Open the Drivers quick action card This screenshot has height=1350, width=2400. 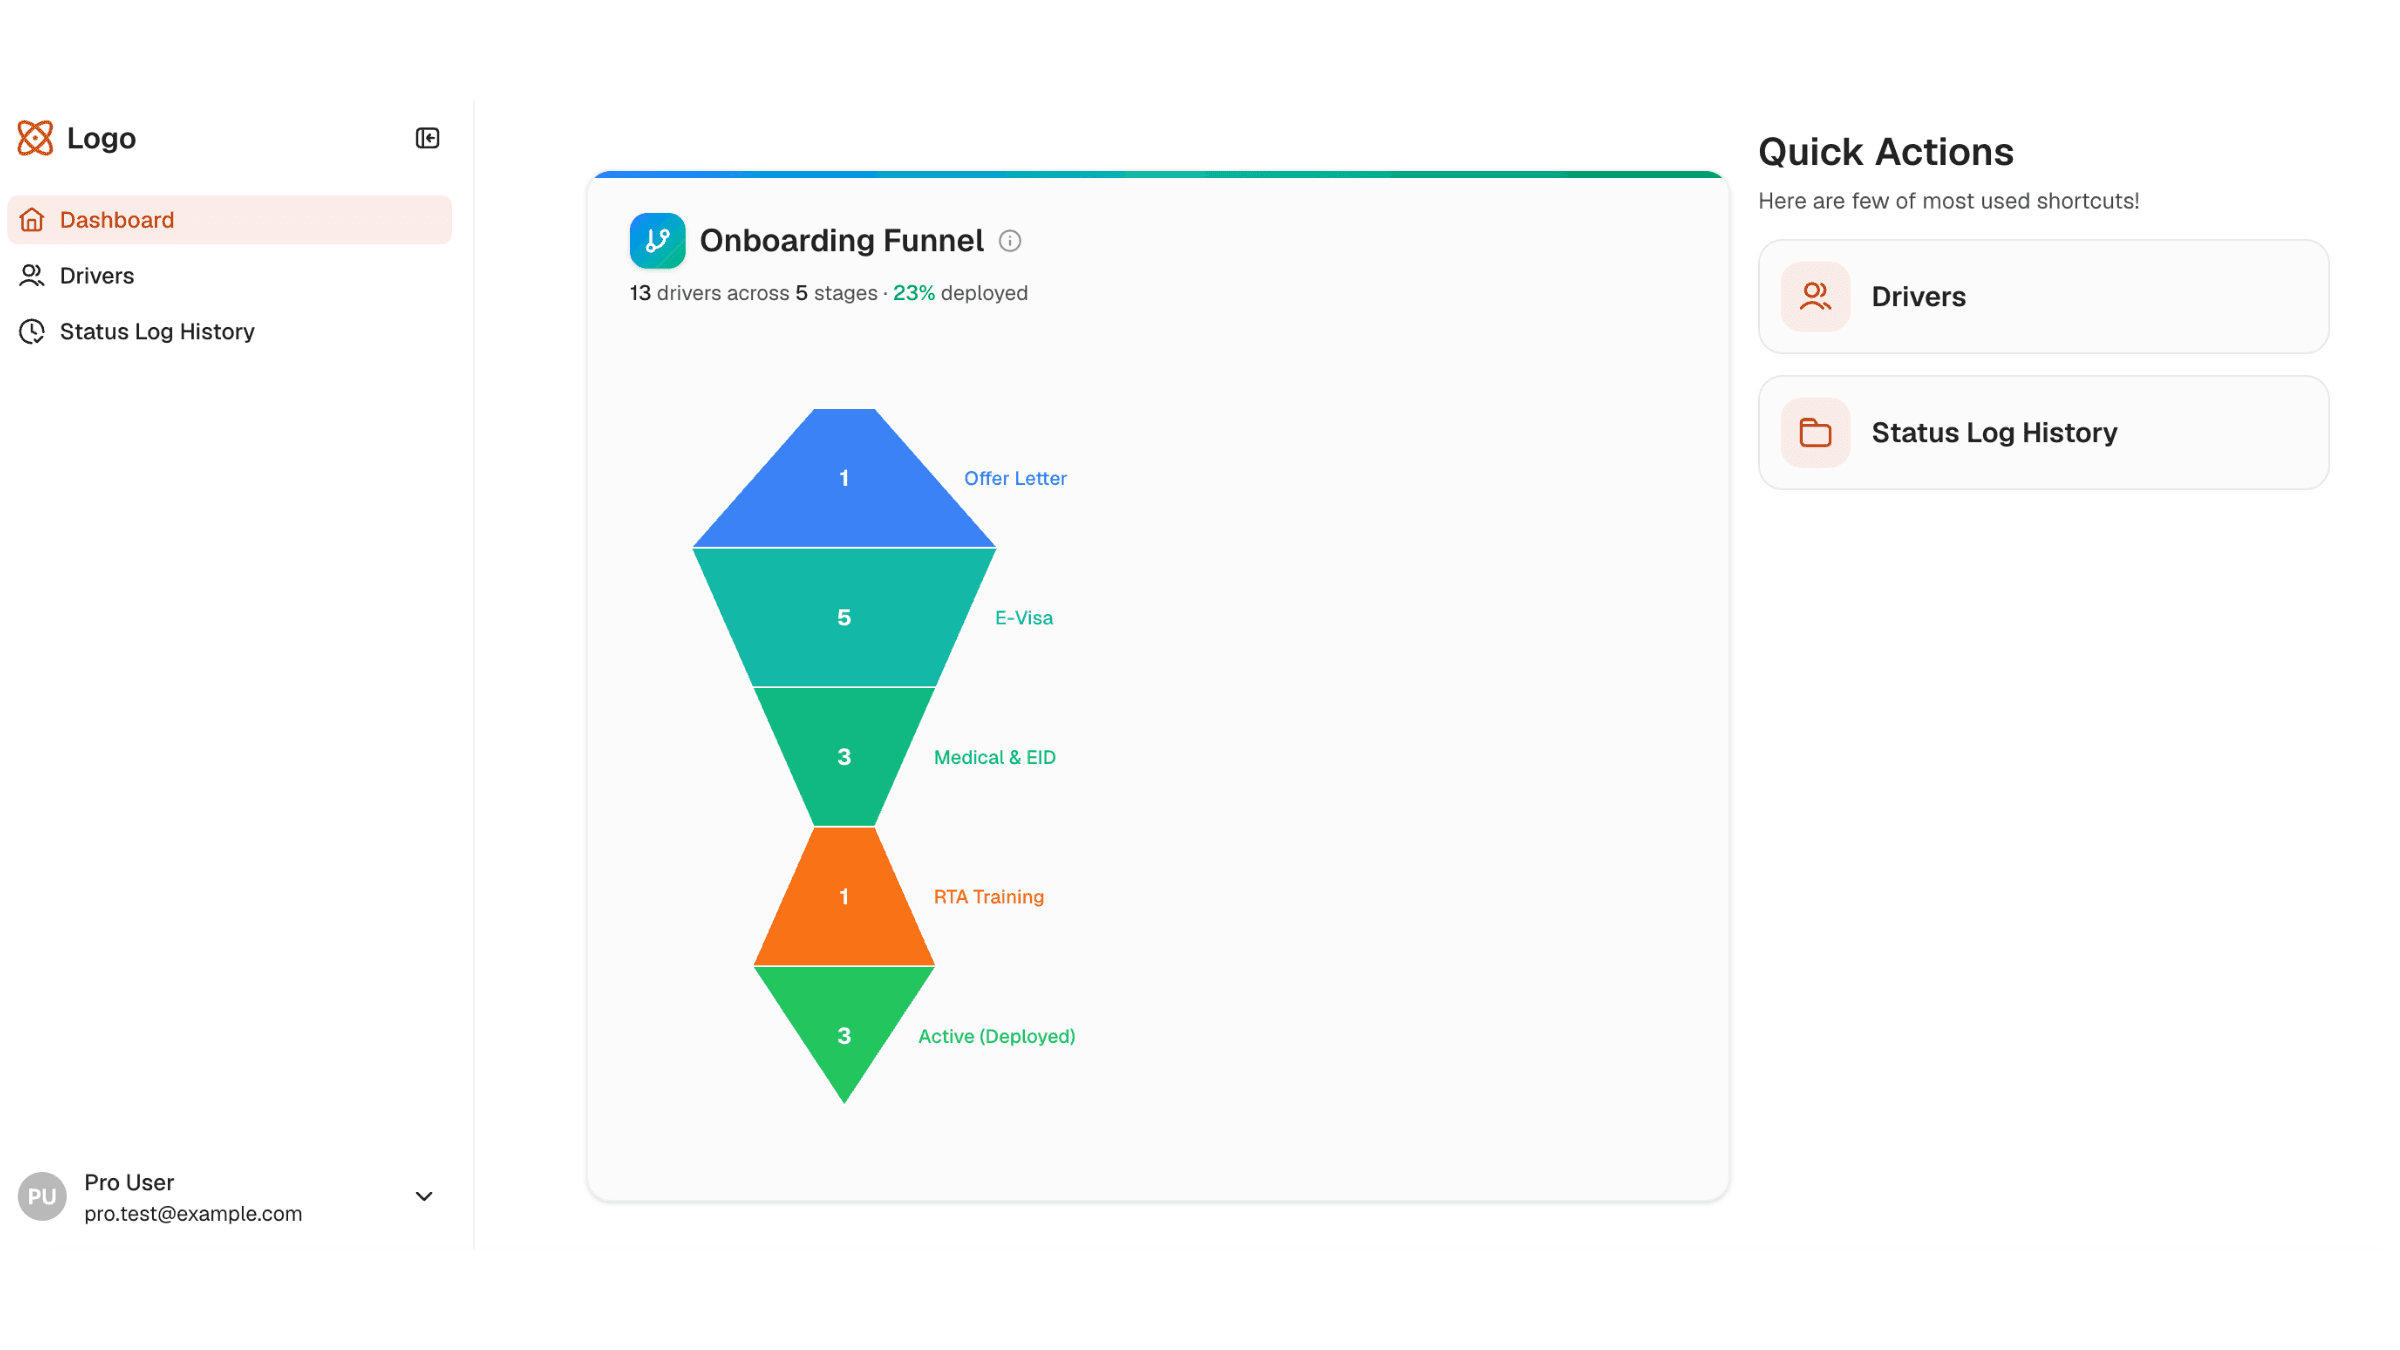(2043, 297)
